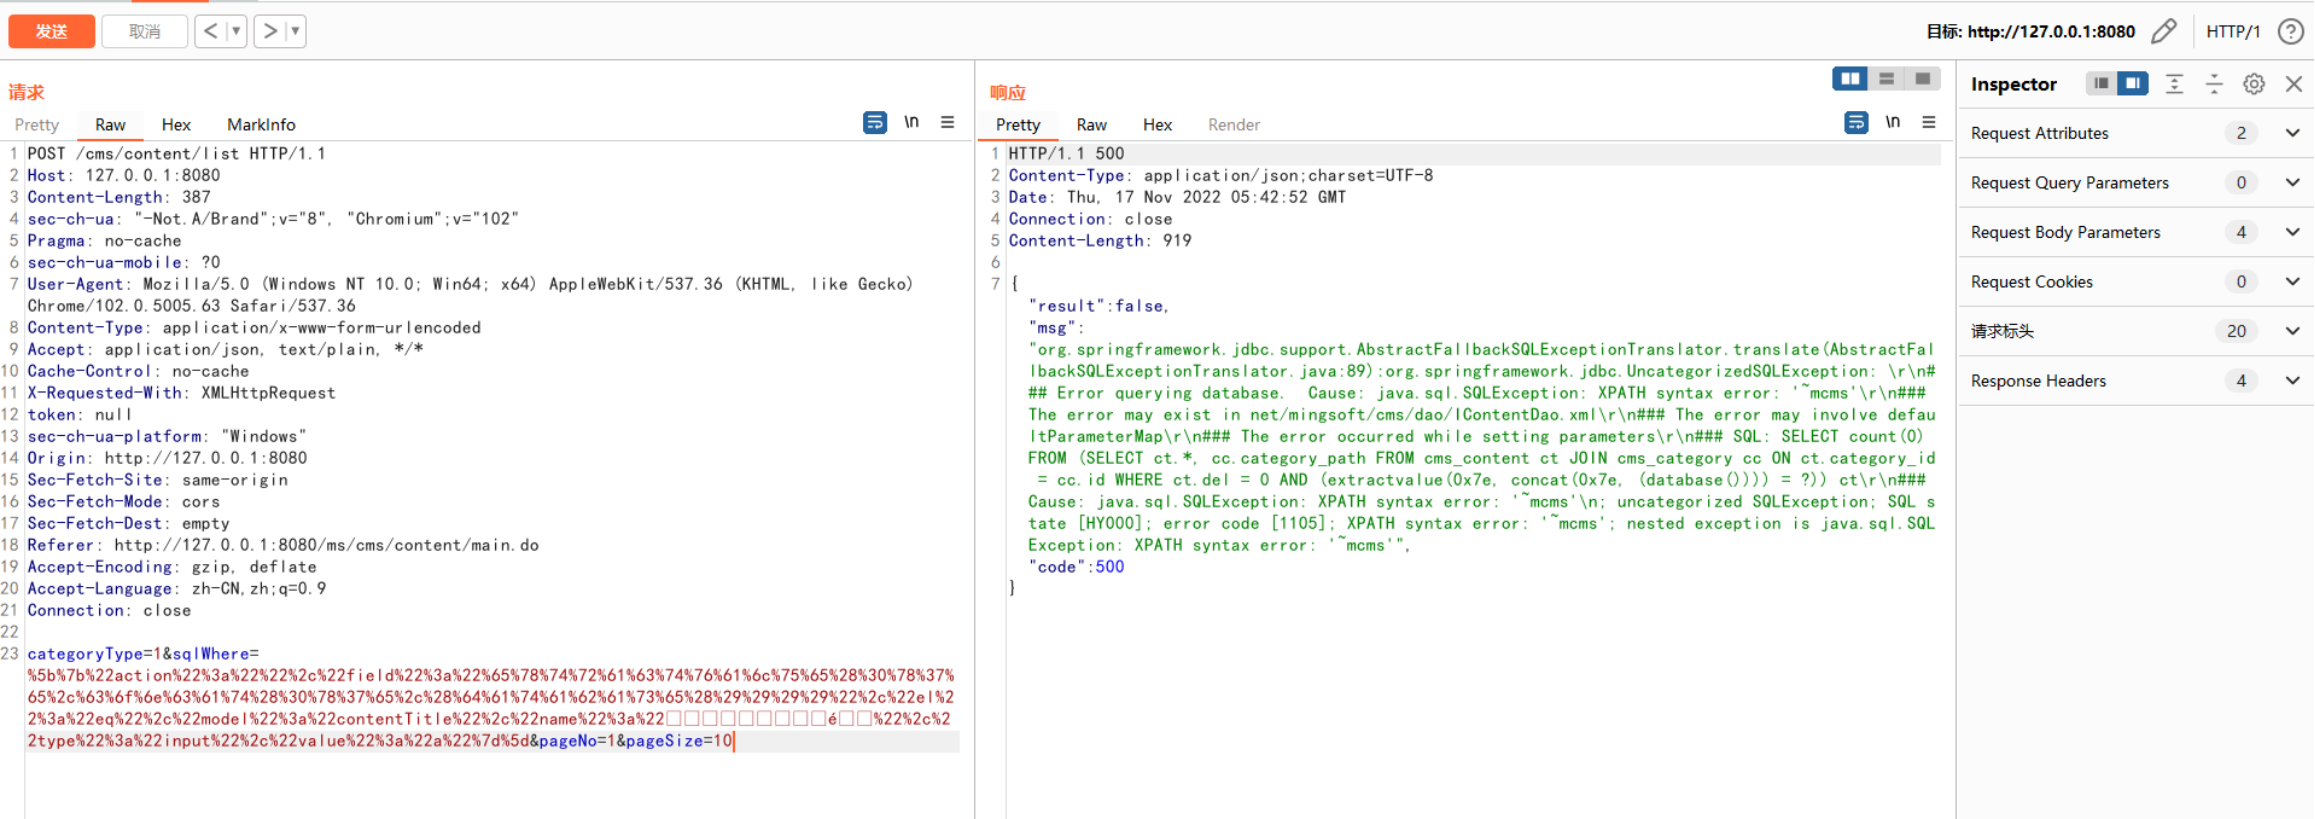Click the Request Attributes count badge 2
2315x819 pixels.
click(2241, 133)
